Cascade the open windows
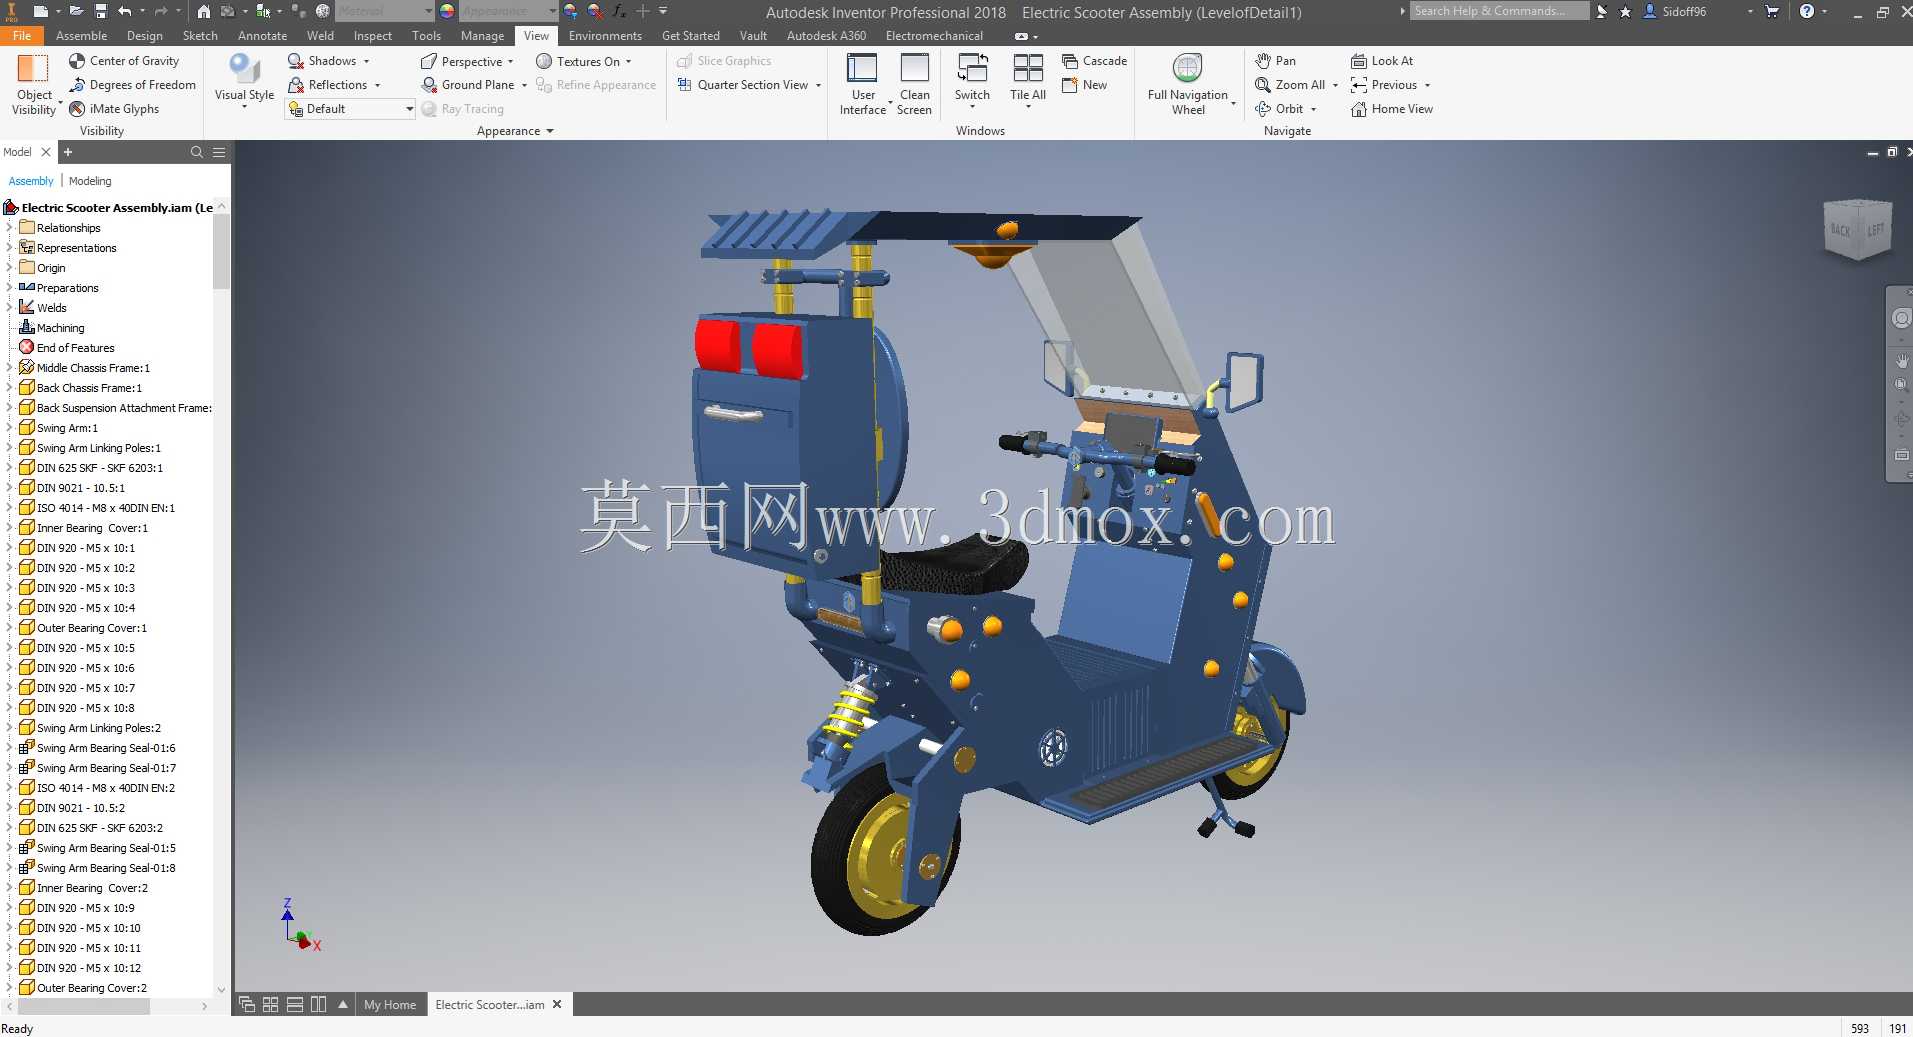This screenshot has height=1037, width=1913. tap(1094, 61)
